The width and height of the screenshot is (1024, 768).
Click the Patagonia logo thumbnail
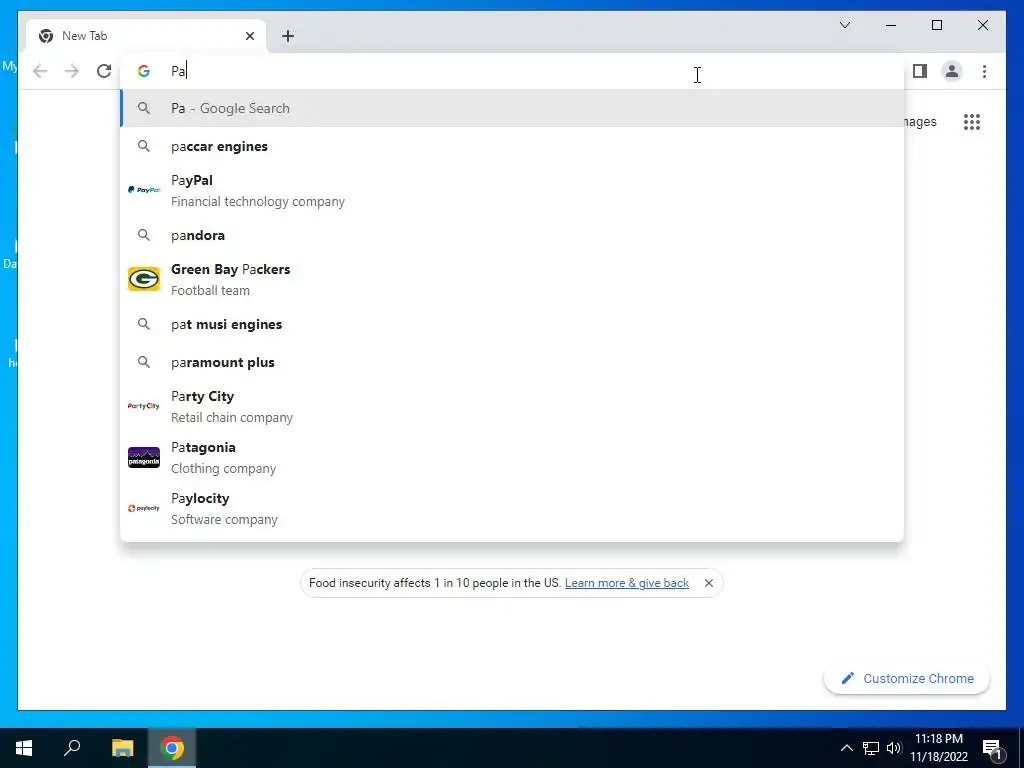pos(144,457)
